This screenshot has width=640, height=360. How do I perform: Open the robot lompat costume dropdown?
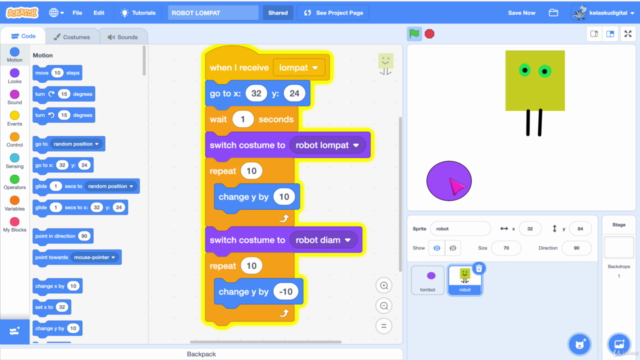coord(327,145)
